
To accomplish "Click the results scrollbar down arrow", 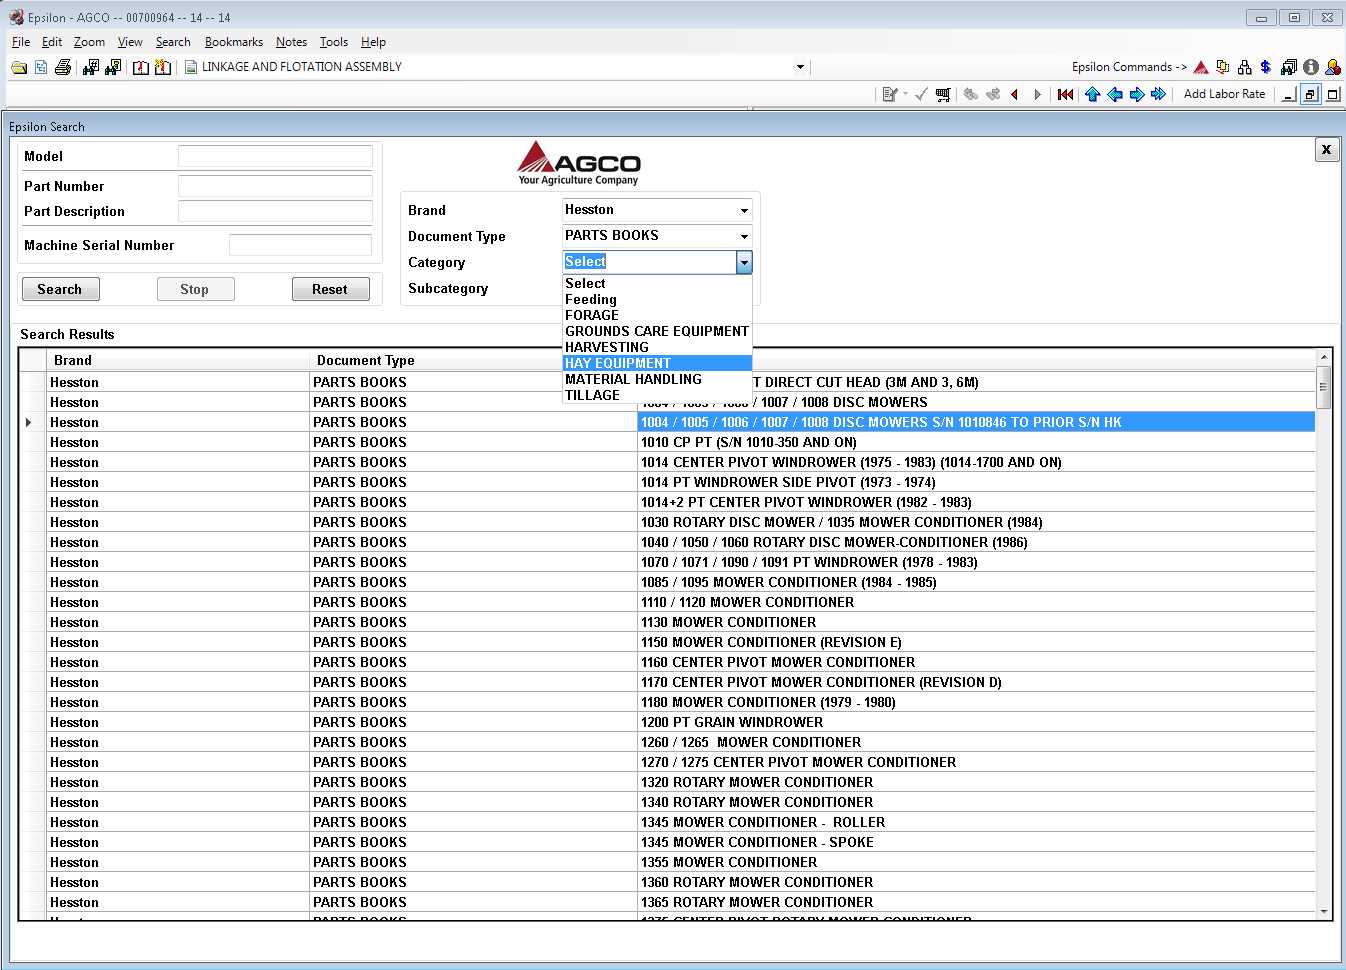I will [x=1324, y=911].
